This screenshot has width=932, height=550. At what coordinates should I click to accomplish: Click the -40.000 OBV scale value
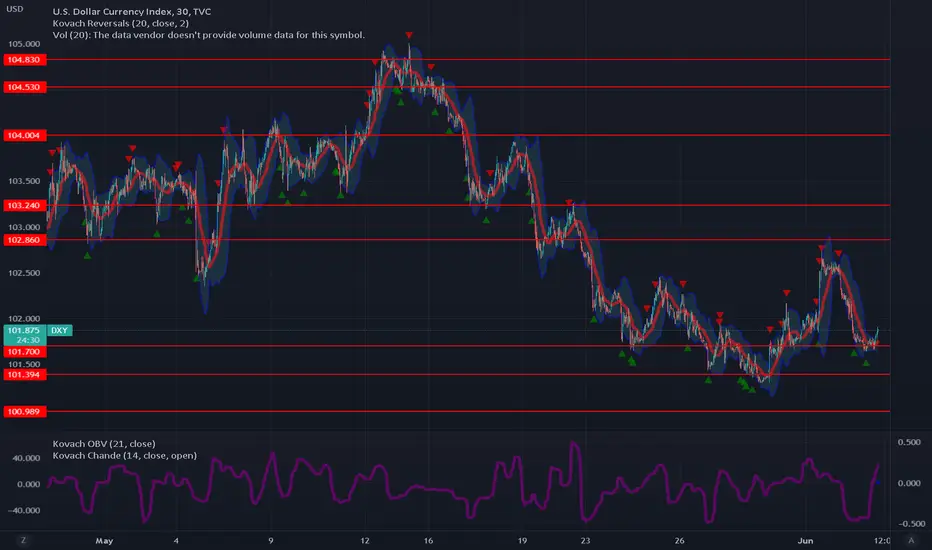tap(25, 510)
